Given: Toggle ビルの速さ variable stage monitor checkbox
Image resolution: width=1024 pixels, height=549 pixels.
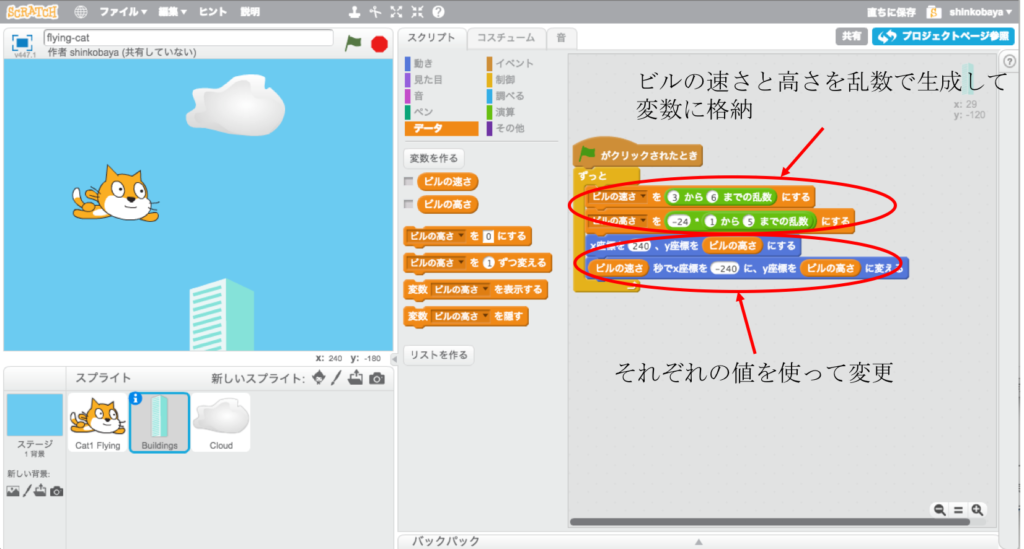Looking at the screenshot, I should tap(409, 181).
